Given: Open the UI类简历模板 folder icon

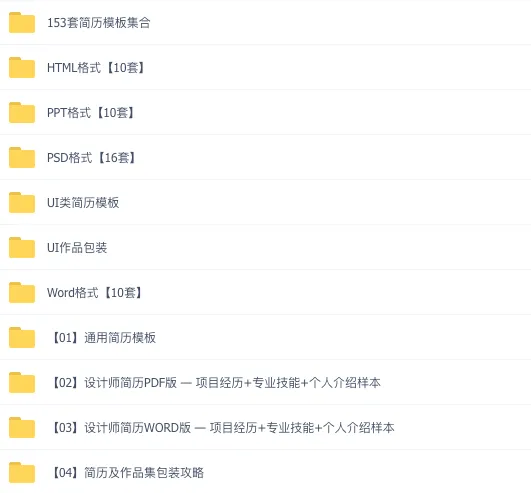Looking at the screenshot, I should [22, 202].
